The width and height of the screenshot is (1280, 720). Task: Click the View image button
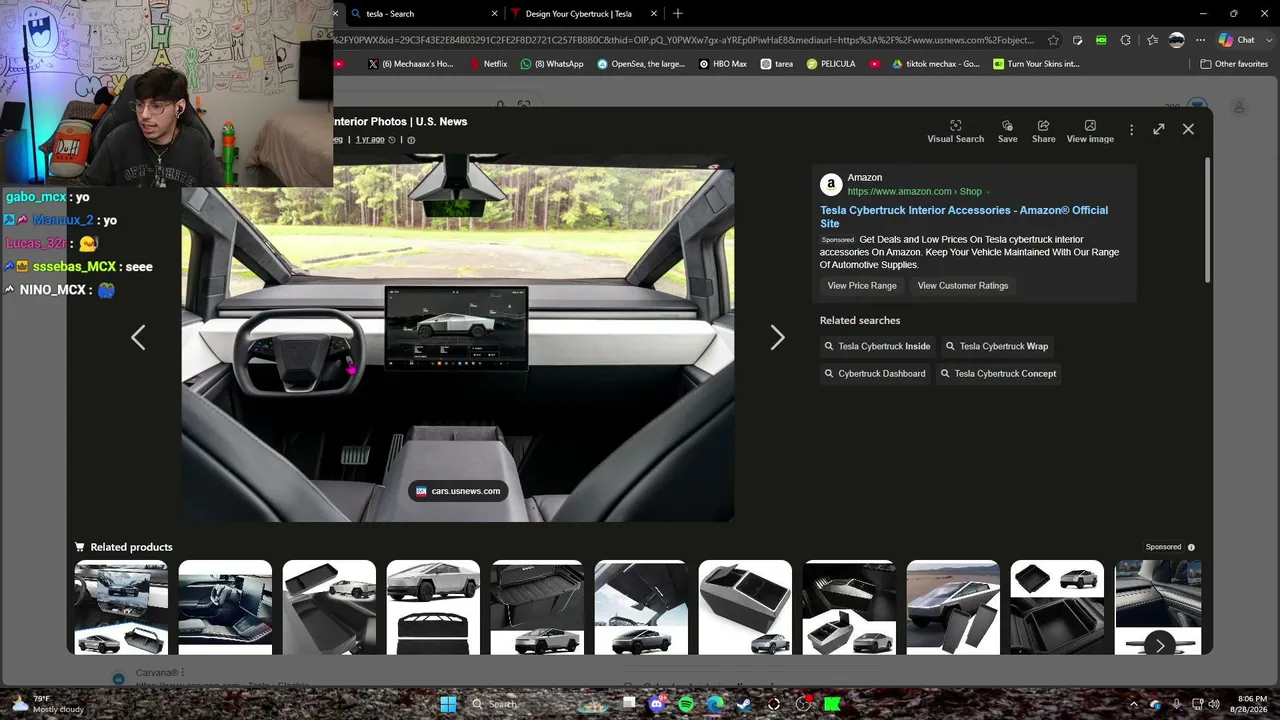click(x=1090, y=131)
